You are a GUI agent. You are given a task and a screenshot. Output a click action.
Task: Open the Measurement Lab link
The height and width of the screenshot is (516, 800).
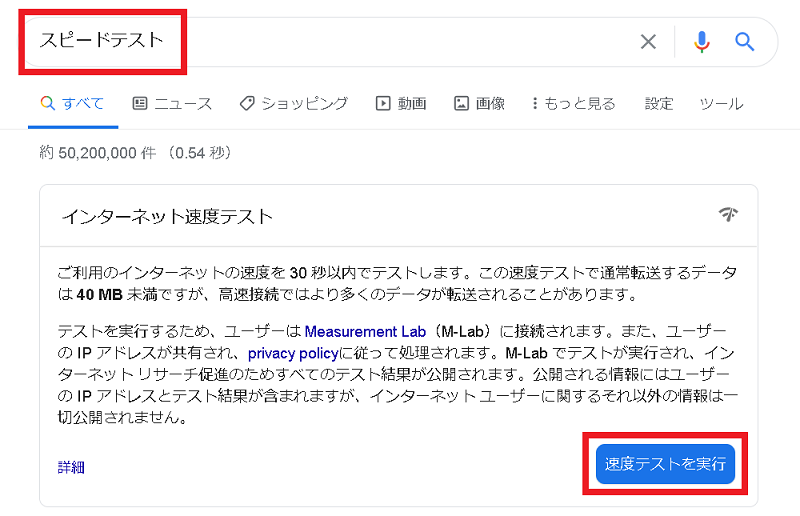(x=365, y=331)
